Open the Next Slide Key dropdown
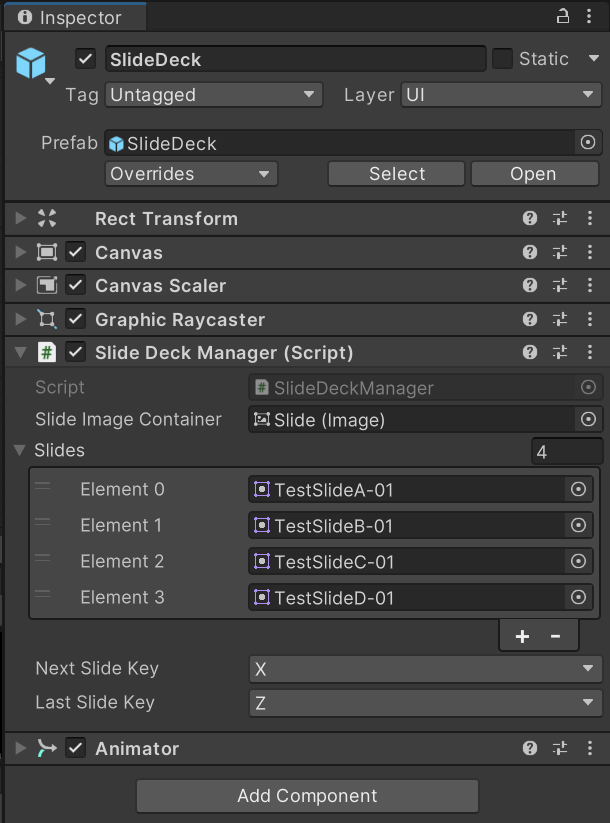This screenshot has height=823, width=610. (425, 669)
